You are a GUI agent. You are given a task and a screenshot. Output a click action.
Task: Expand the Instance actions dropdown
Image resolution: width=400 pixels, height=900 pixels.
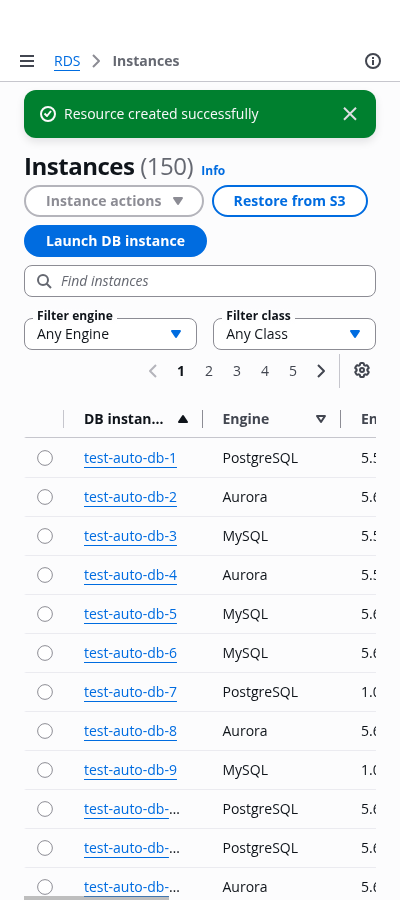(x=114, y=201)
